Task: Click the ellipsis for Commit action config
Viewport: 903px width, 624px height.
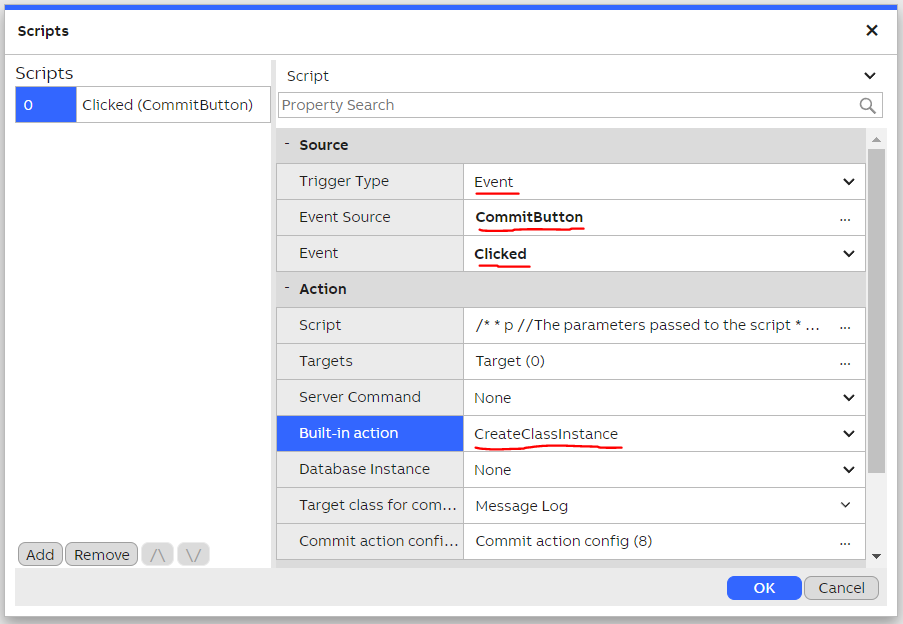Action: (x=847, y=541)
